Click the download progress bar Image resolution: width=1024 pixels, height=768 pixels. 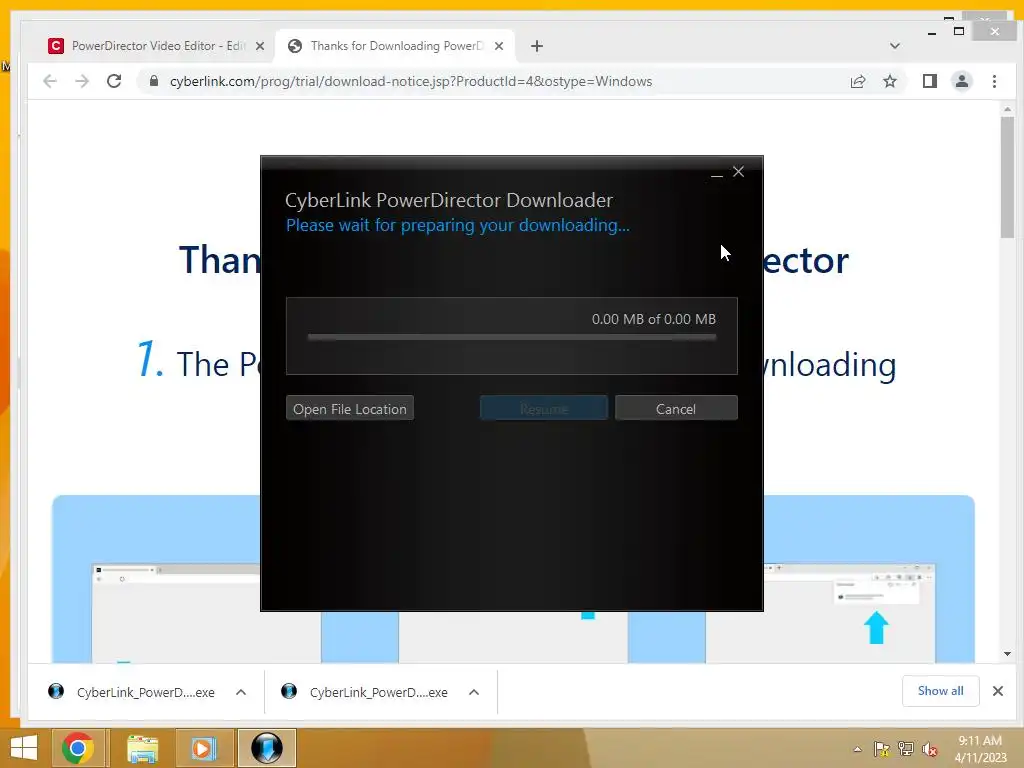tap(511, 337)
